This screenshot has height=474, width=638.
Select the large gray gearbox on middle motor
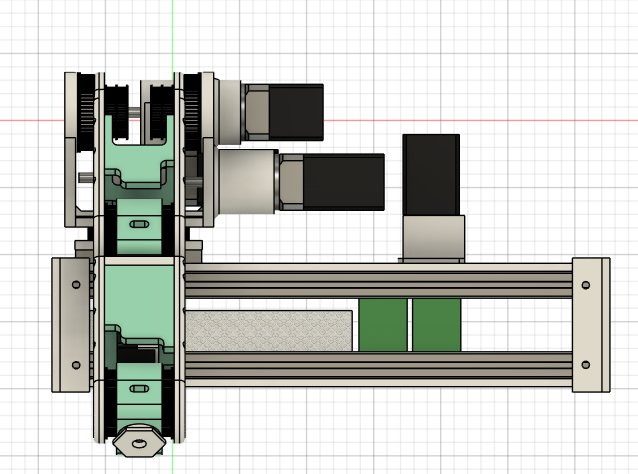246,182
